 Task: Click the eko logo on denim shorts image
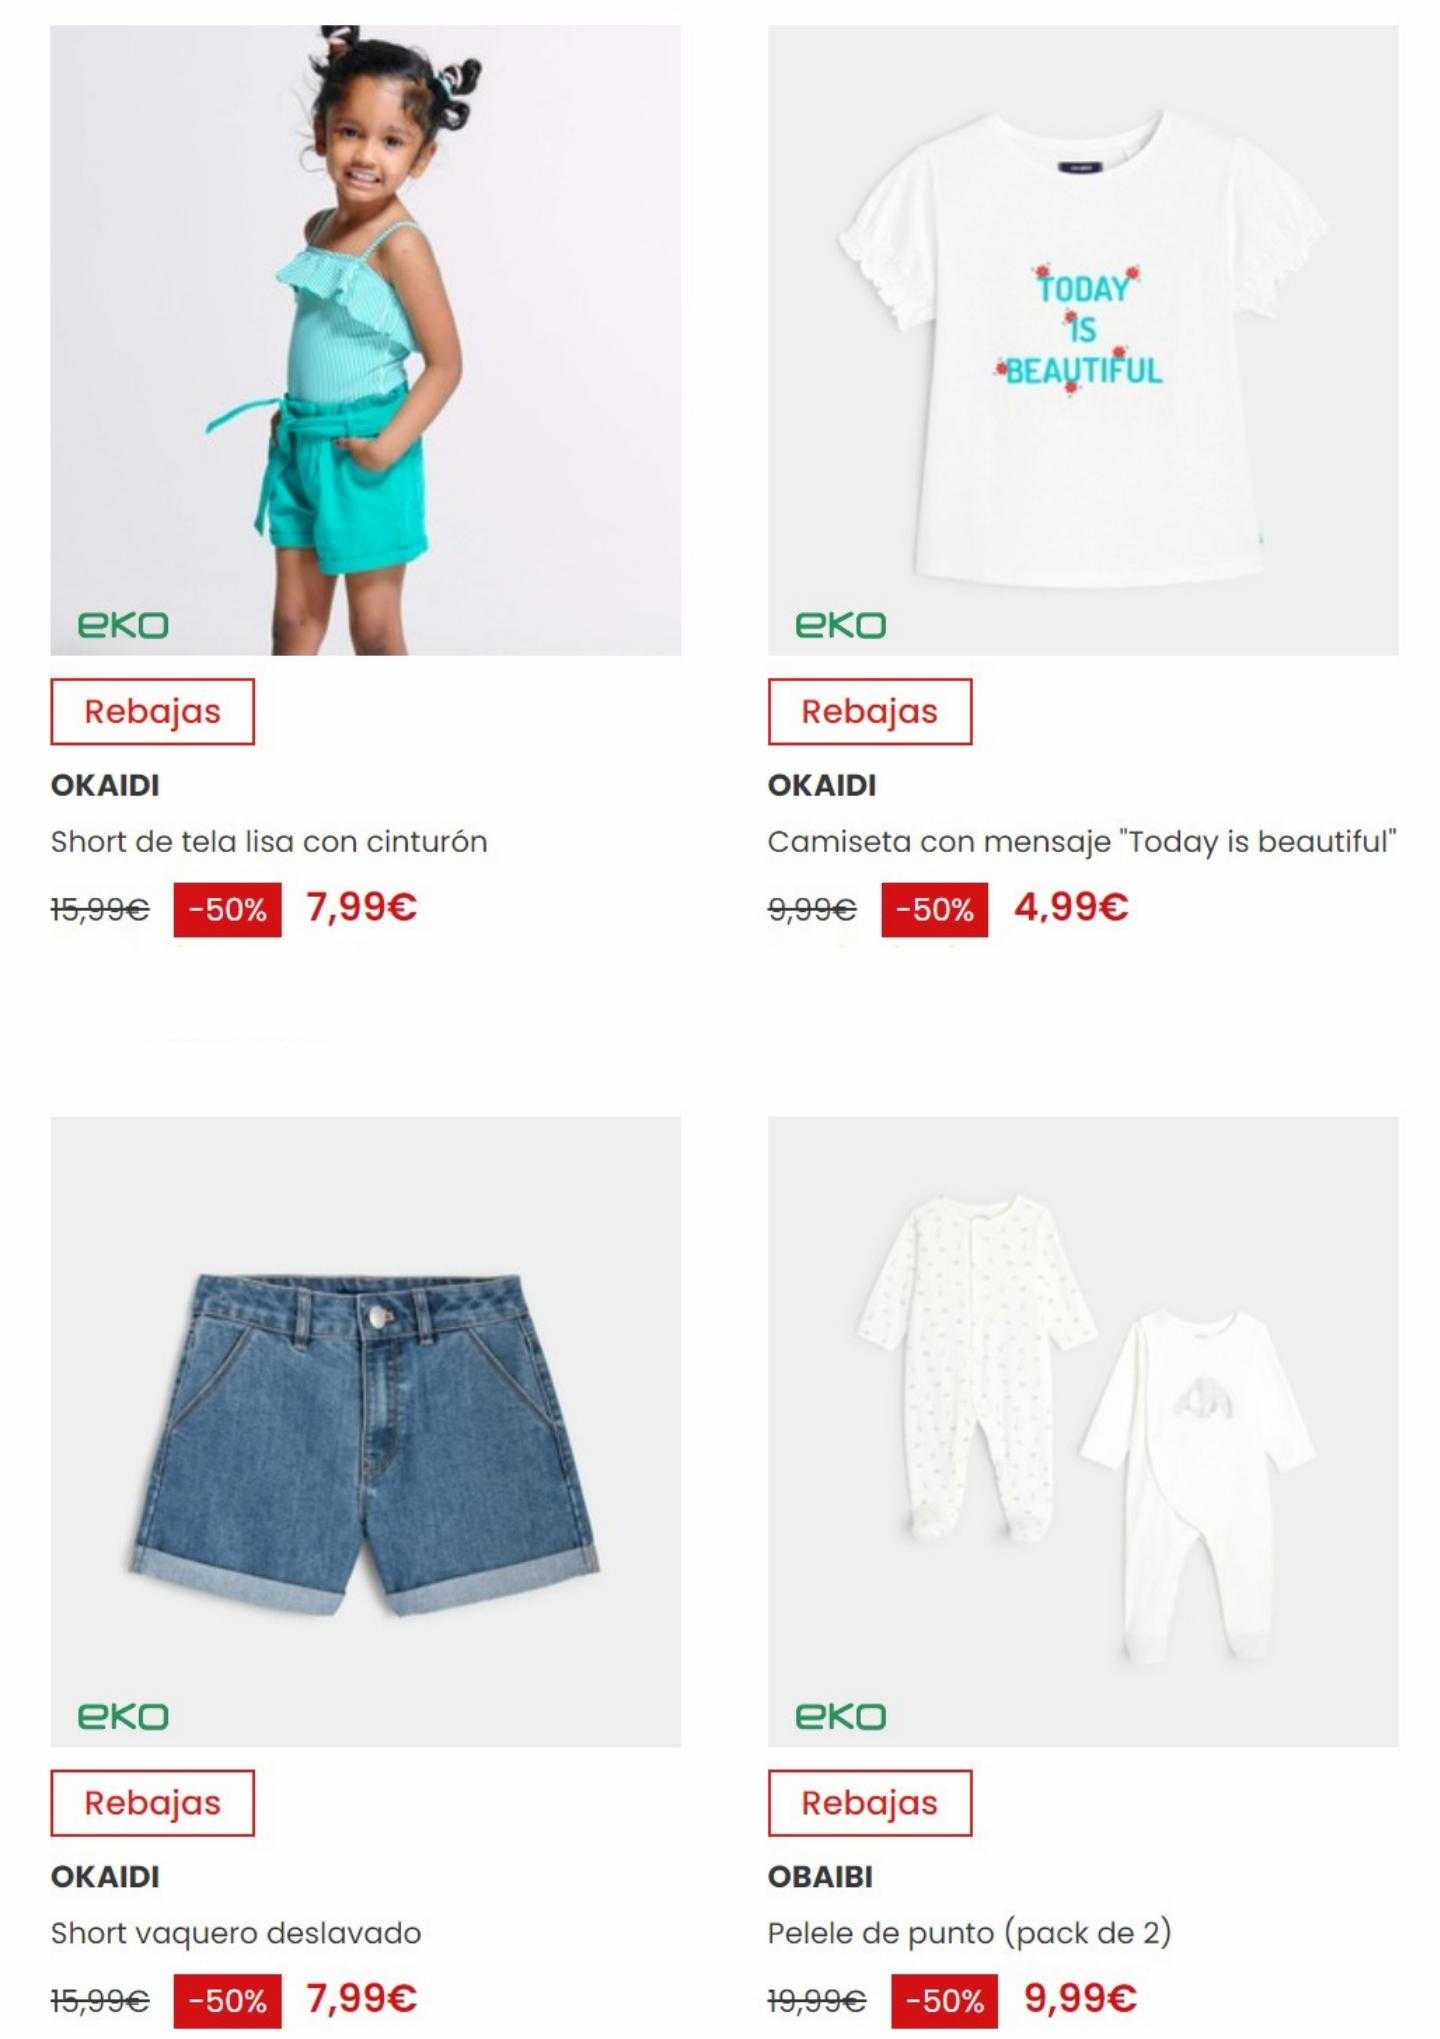[123, 1716]
